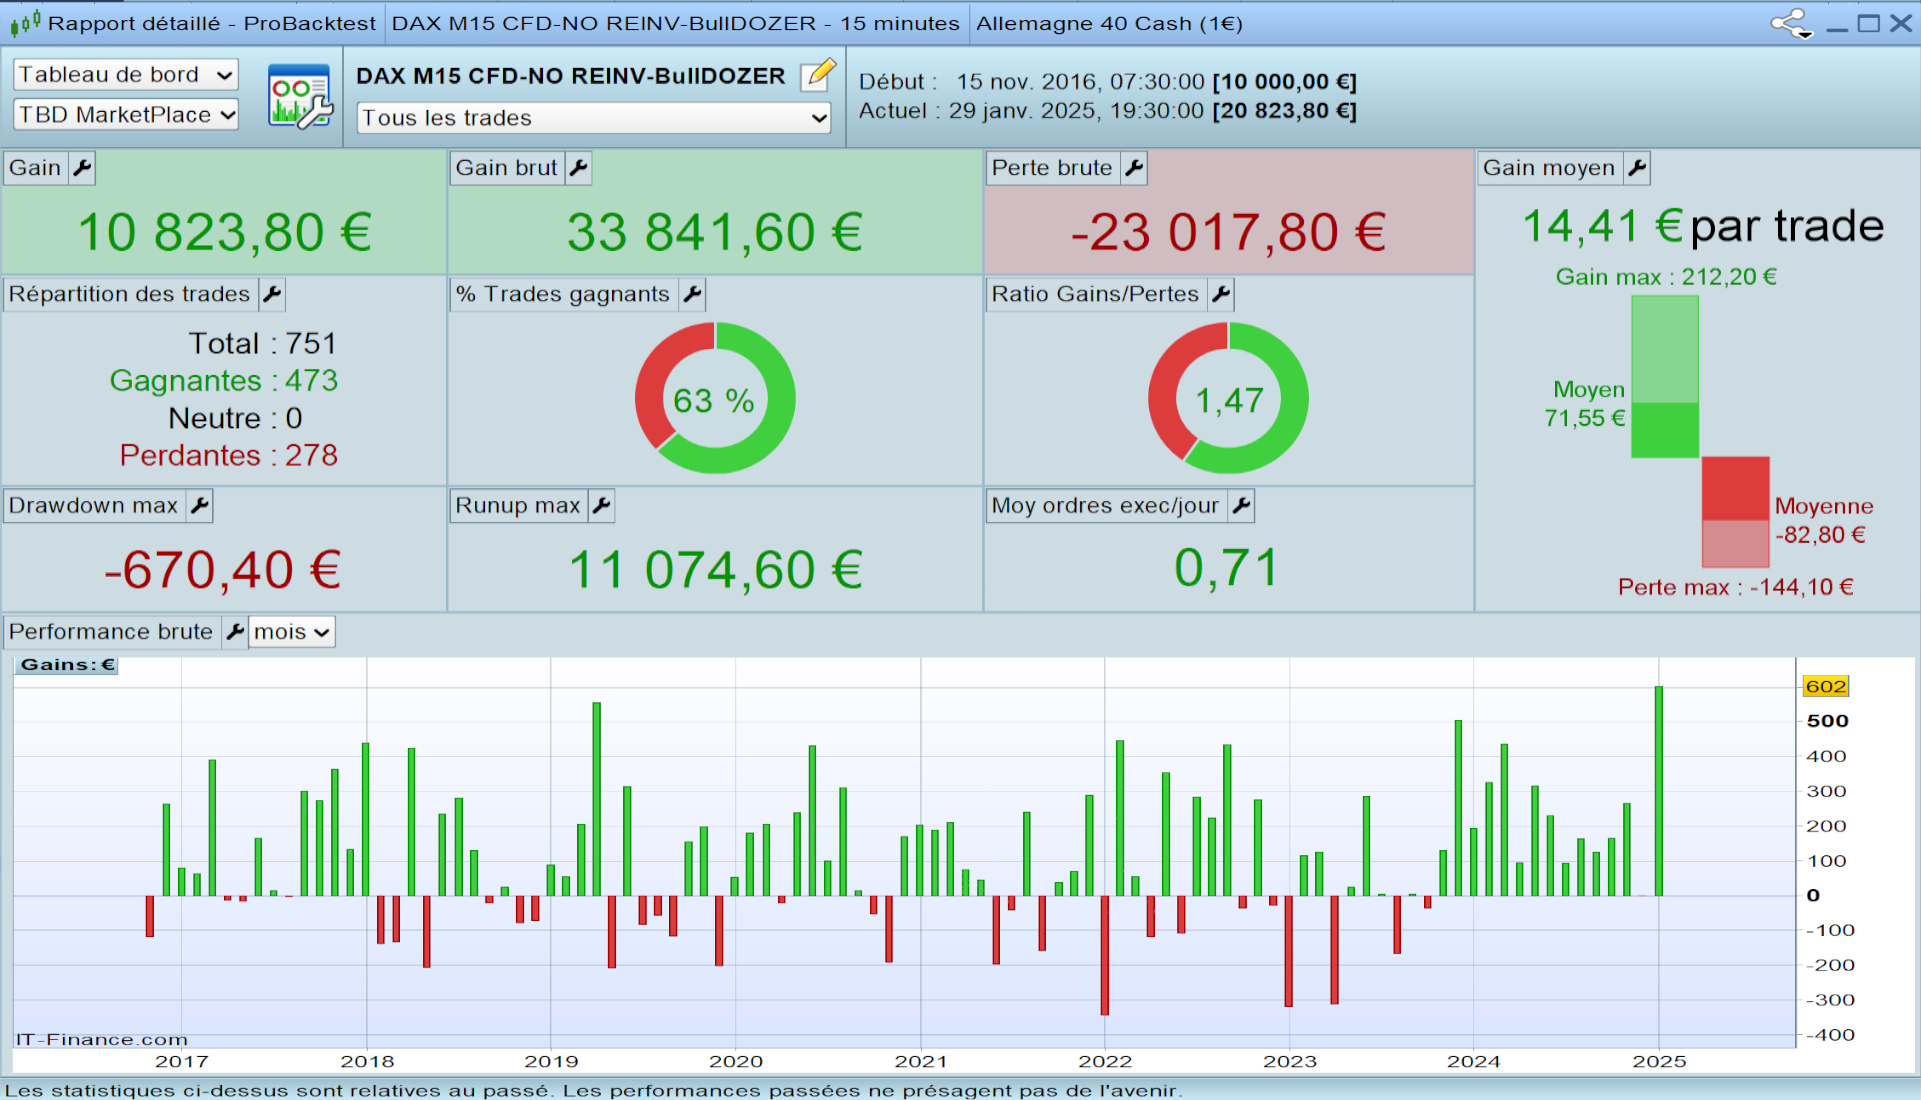1921x1100 pixels.
Task: Click wrench icon next to Perte brute
Action: [1133, 168]
